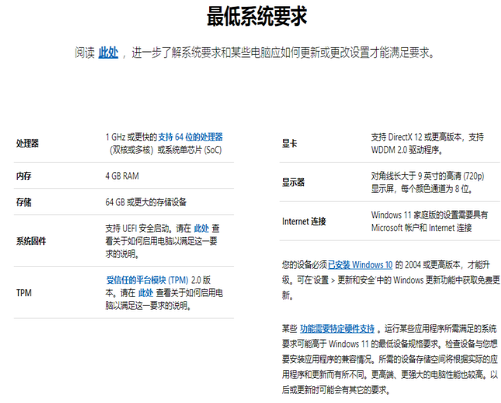Click the DirectX 12 graphics requirement text
501x403 pixels.
click(x=428, y=144)
